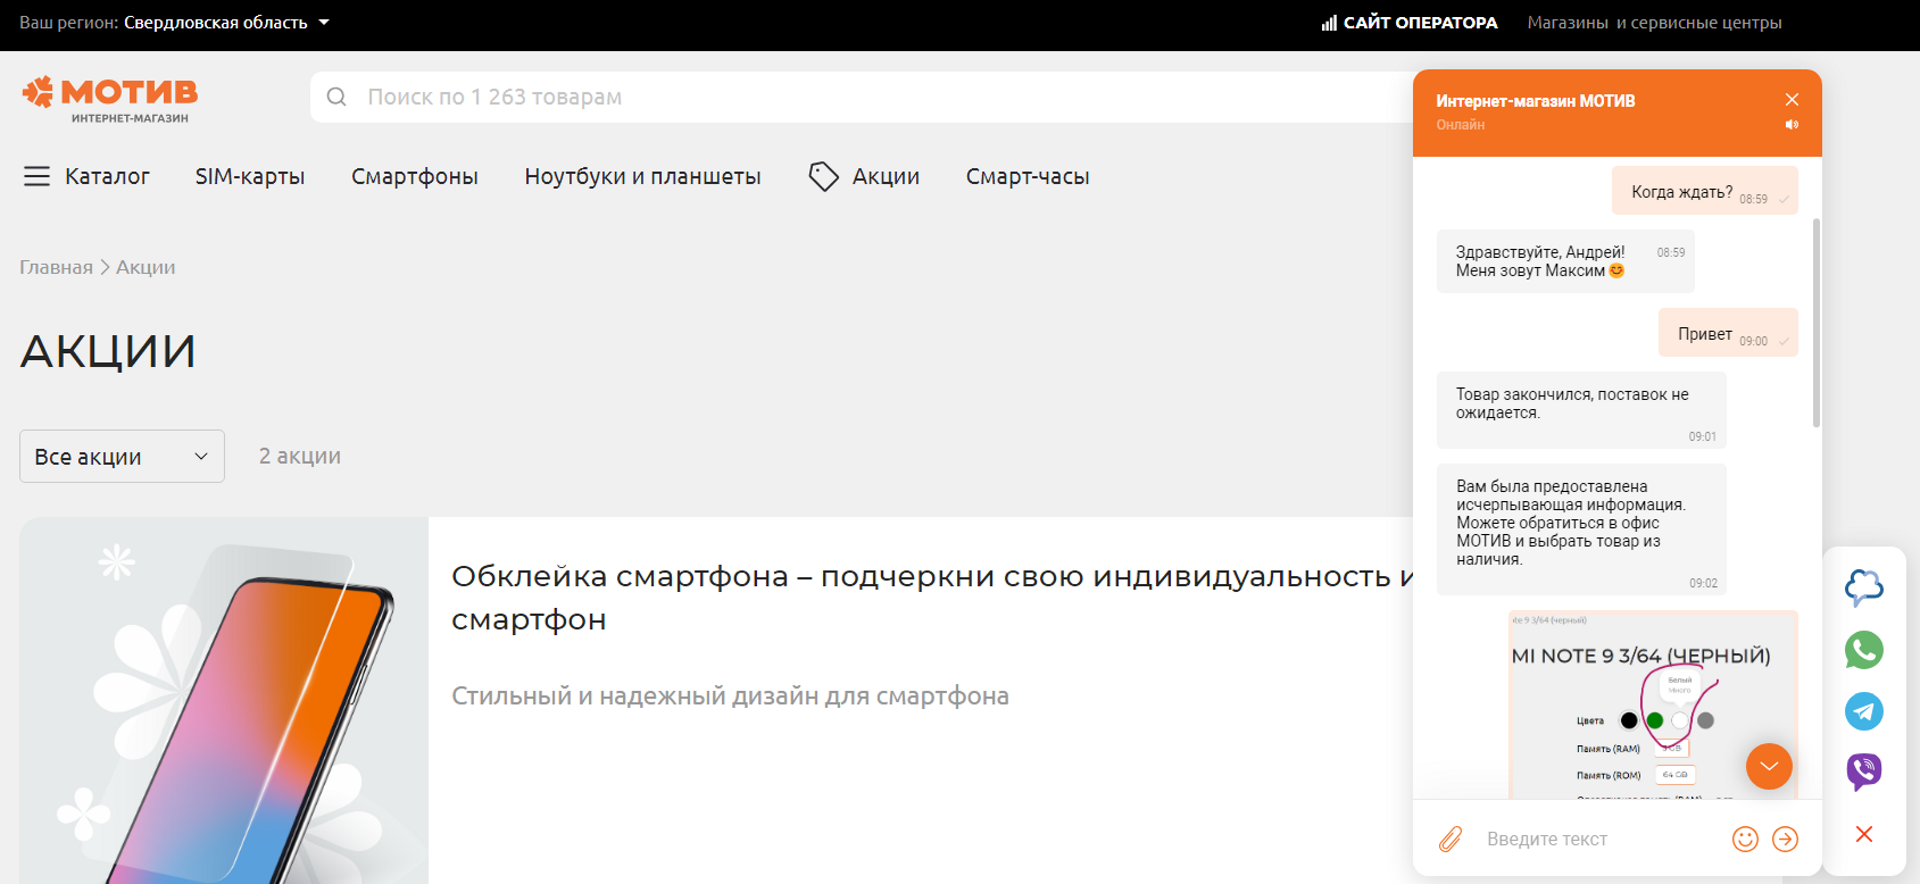This screenshot has width=1920, height=884.
Task: Click signal bars icon near САЙТ ОПЕРАТОРА
Action: pyautogui.click(x=1329, y=23)
